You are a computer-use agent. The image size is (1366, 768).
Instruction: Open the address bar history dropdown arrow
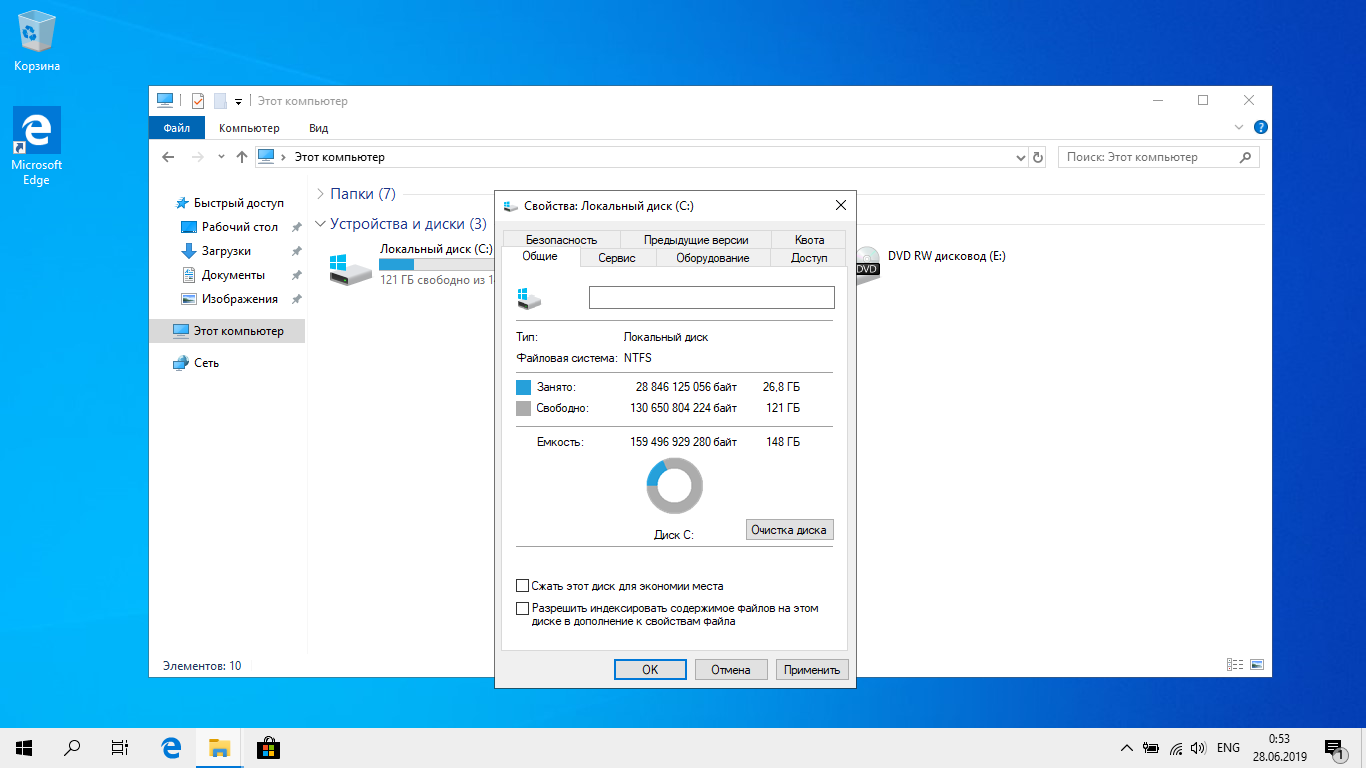(1020, 157)
